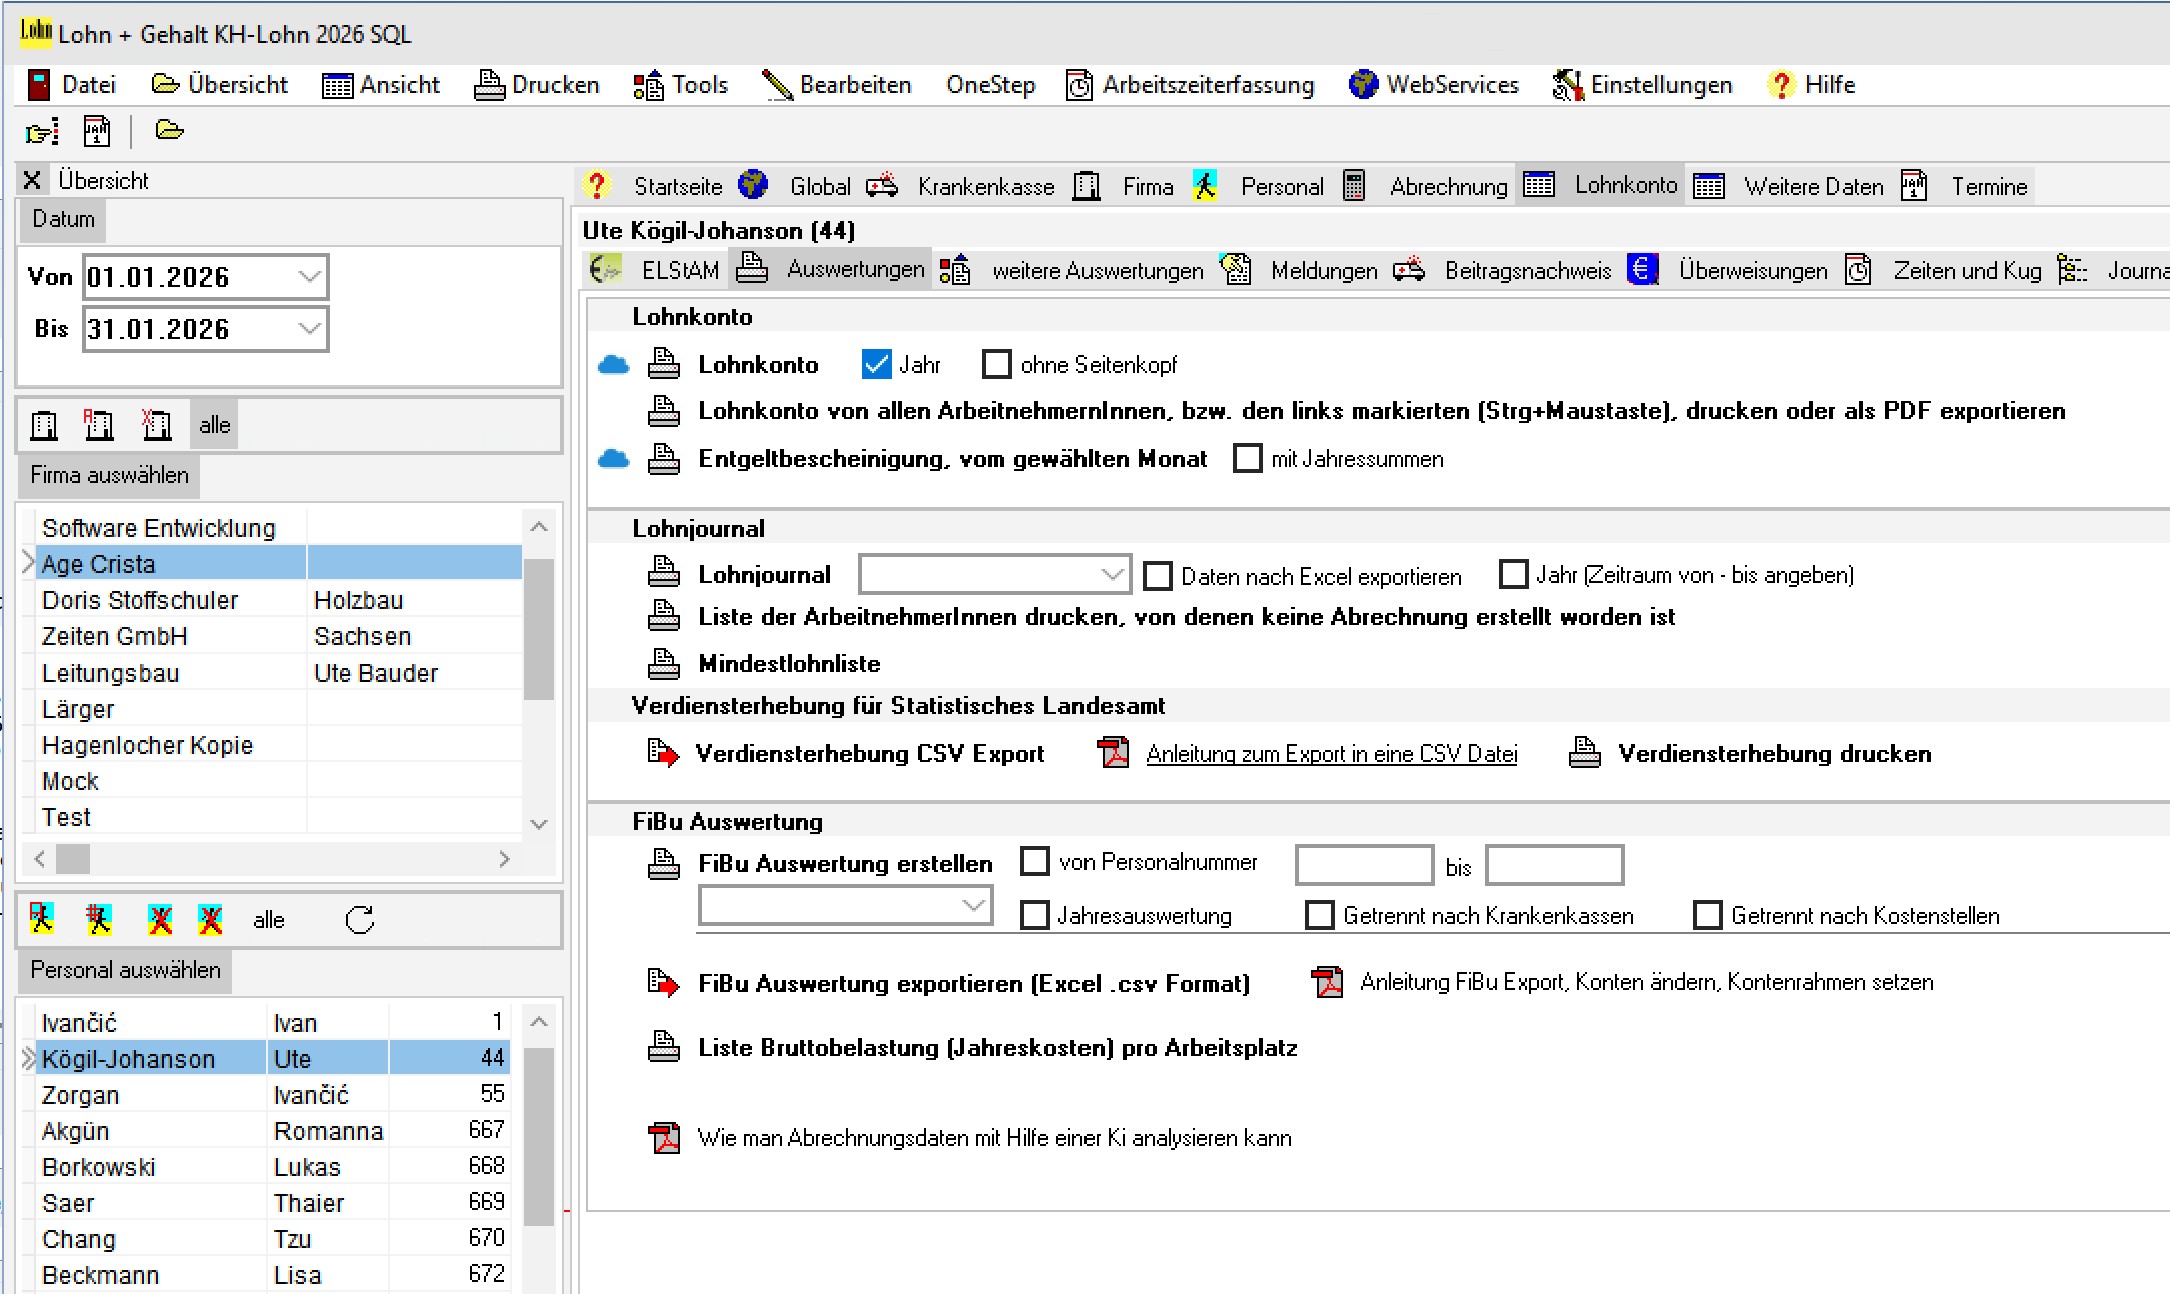Click the open folder icon in the toolbar
The width and height of the screenshot is (2170, 1294).
(169, 131)
